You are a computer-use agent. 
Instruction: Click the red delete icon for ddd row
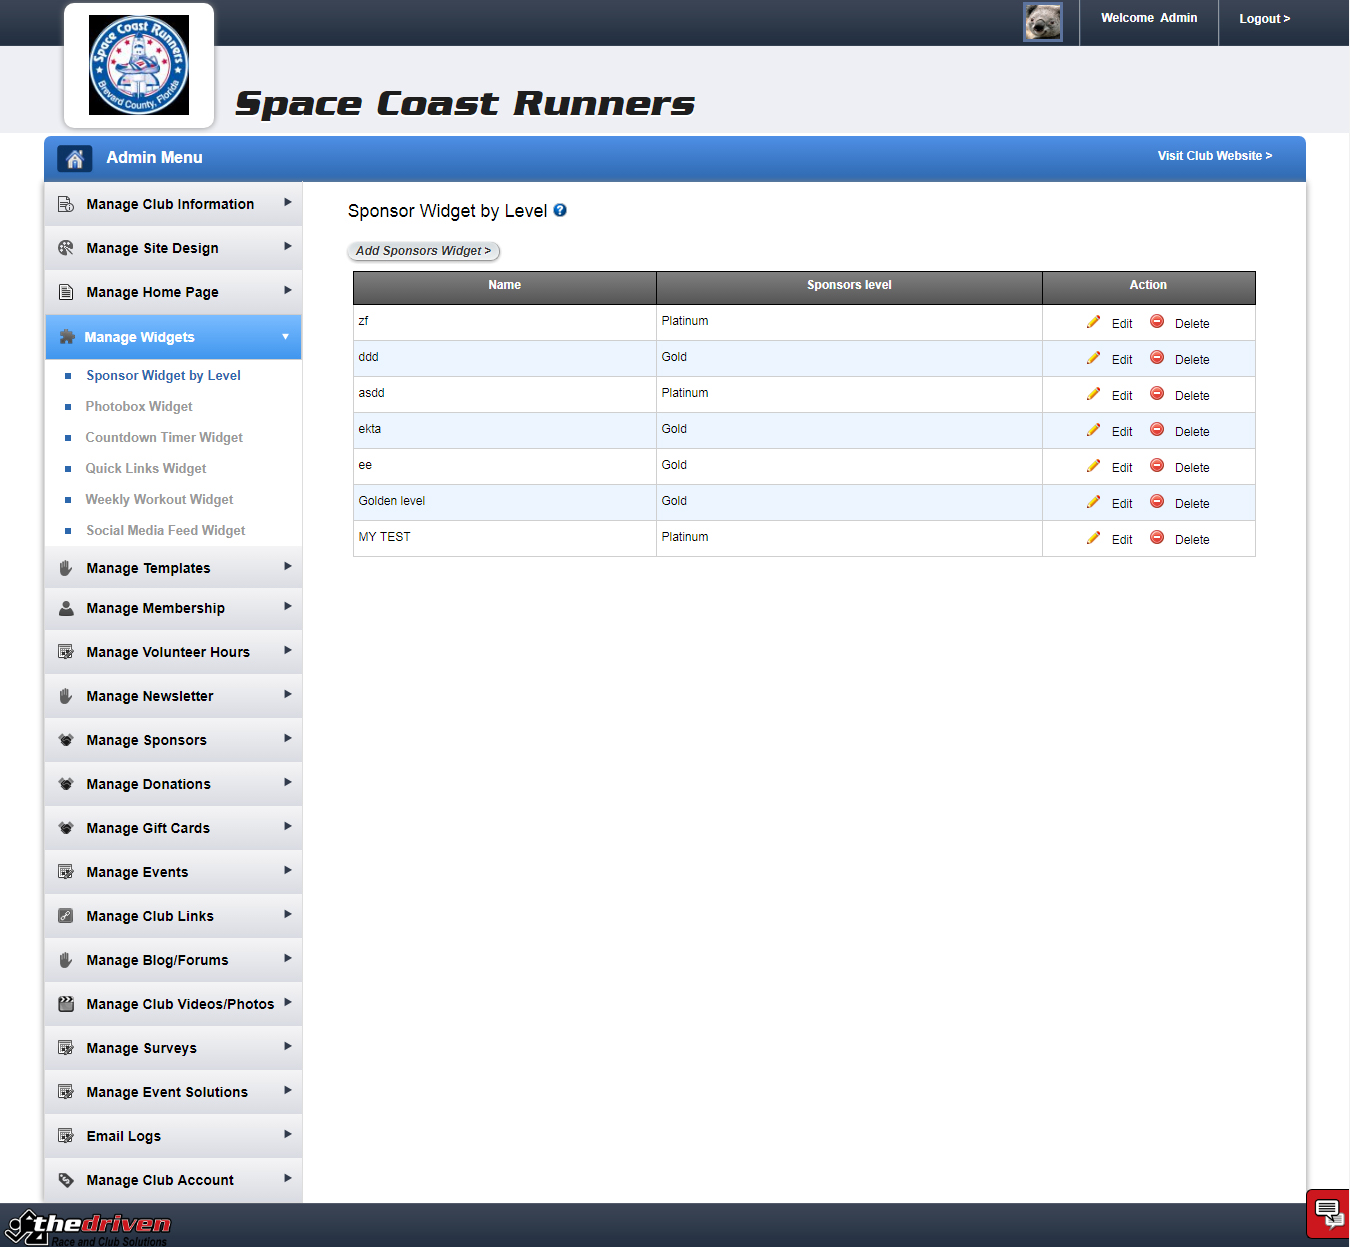1157,358
